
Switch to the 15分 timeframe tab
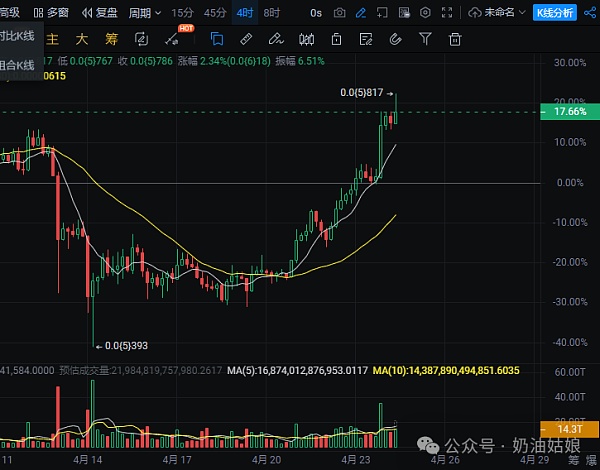pyautogui.click(x=183, y=13)
